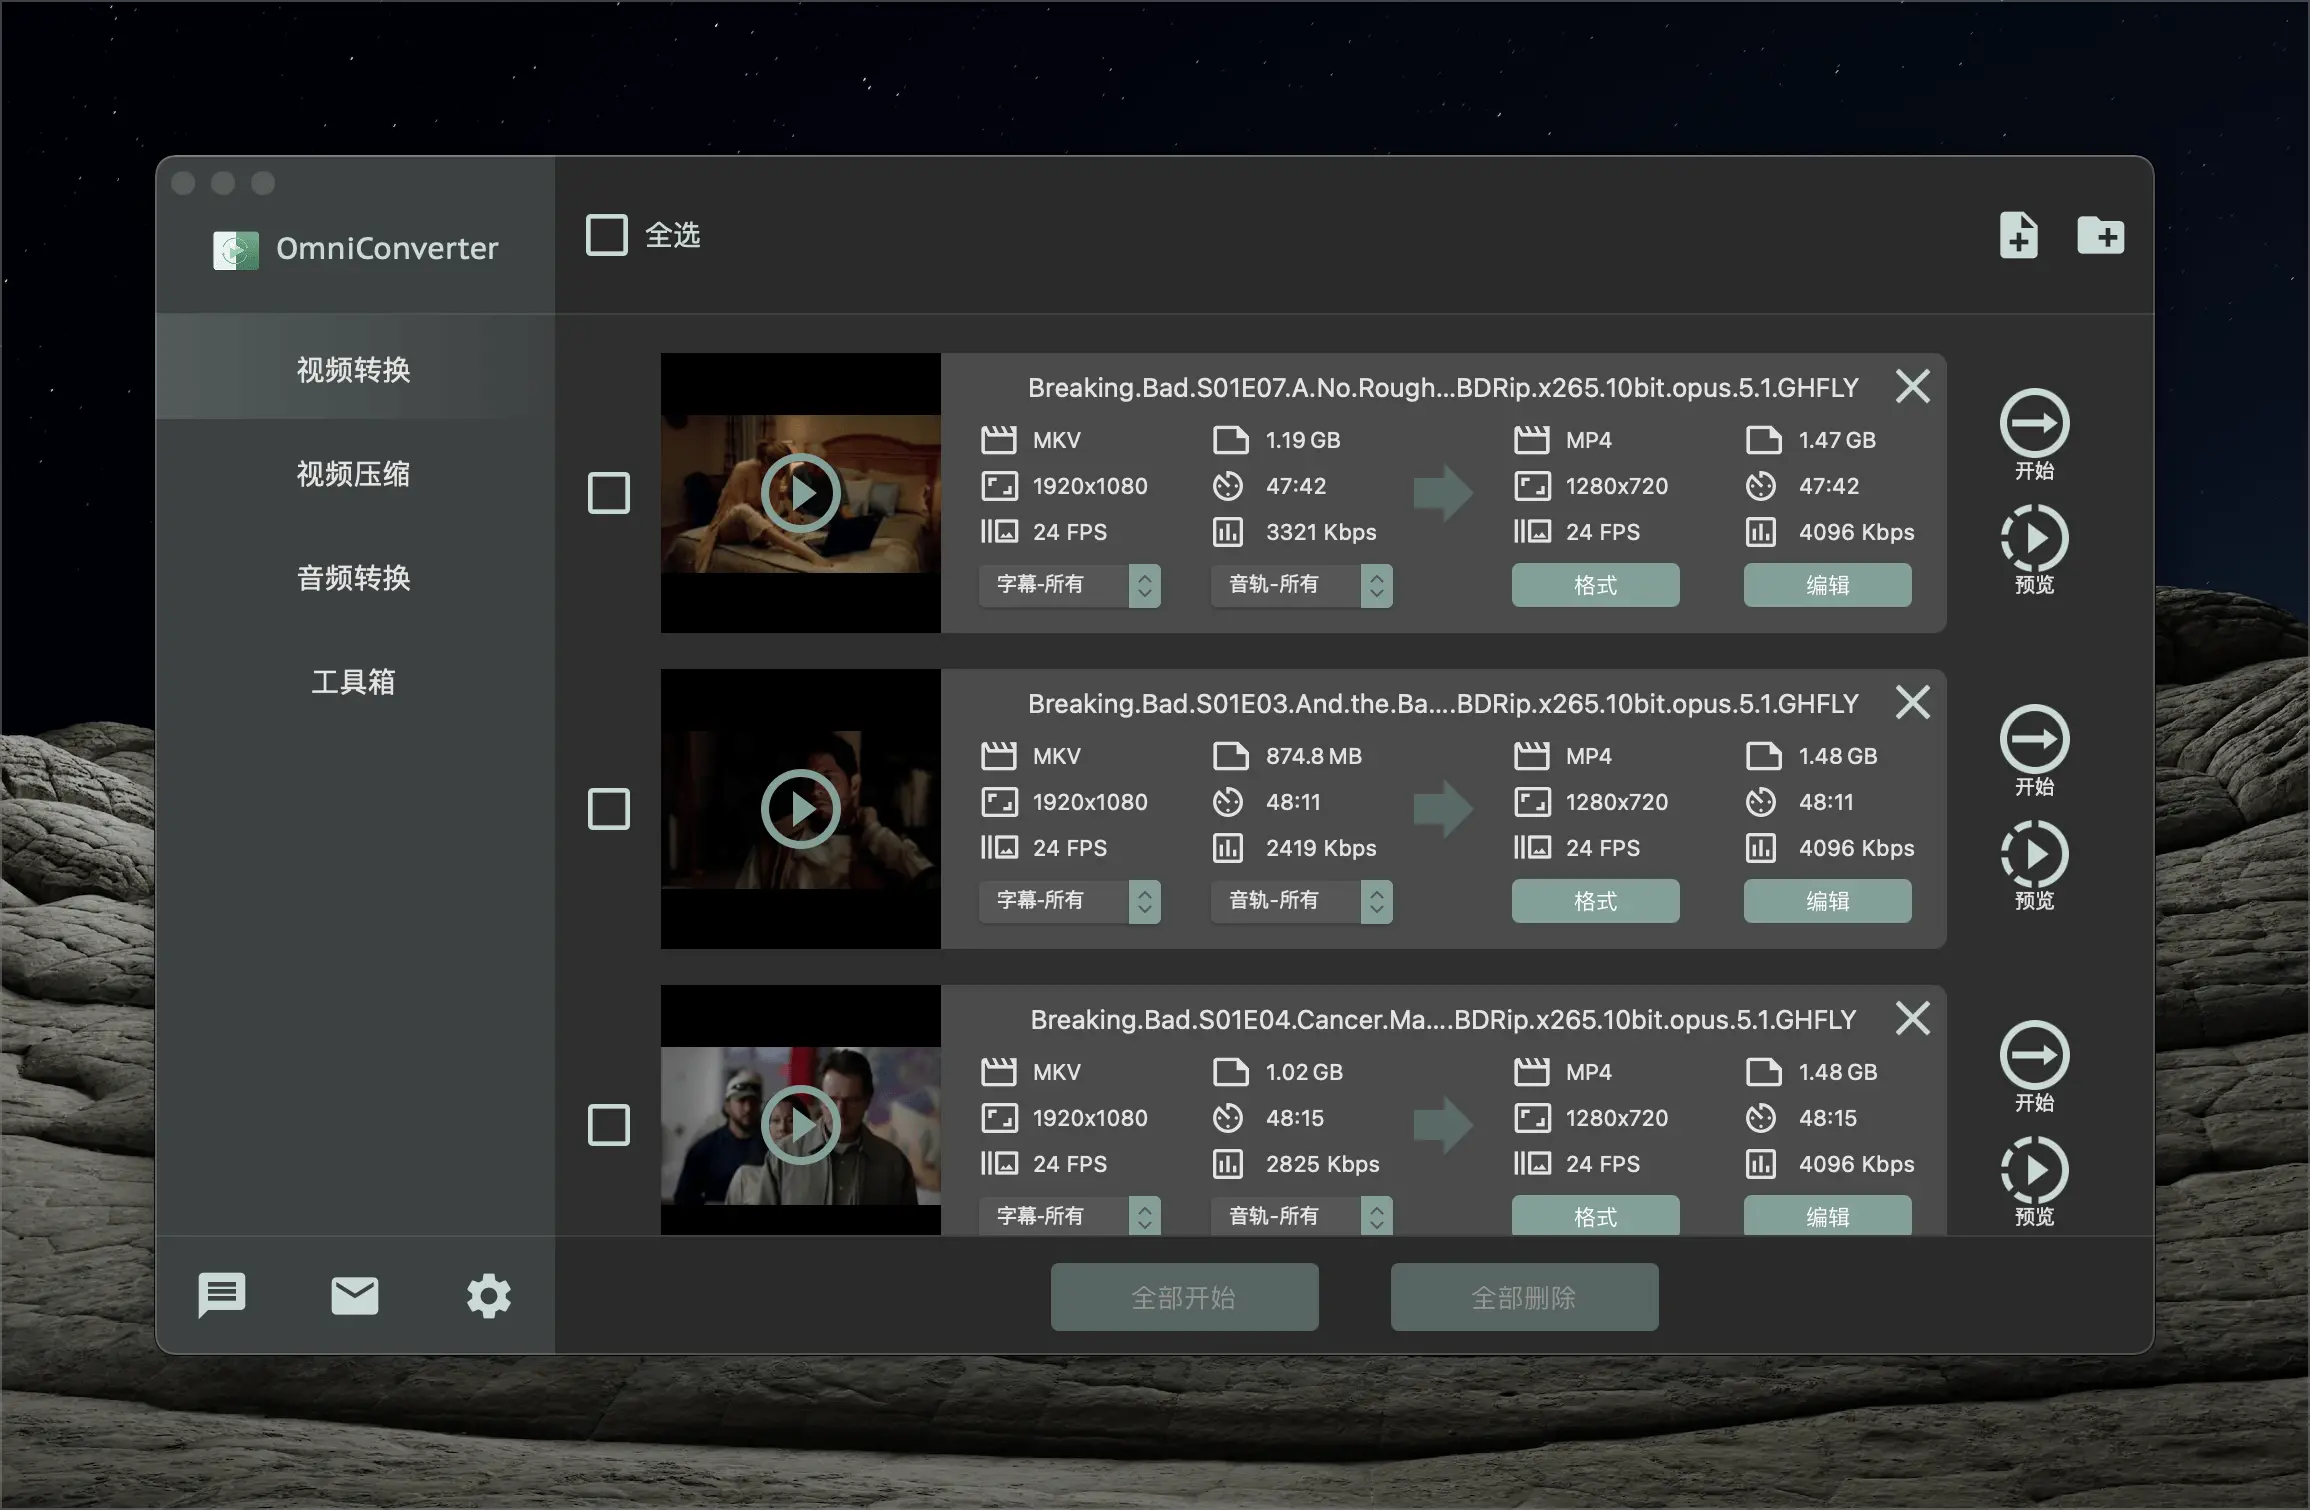Switch to 视频转换 section
The height and width of the screenshot is (1510, 2310).
click(354, 369)
